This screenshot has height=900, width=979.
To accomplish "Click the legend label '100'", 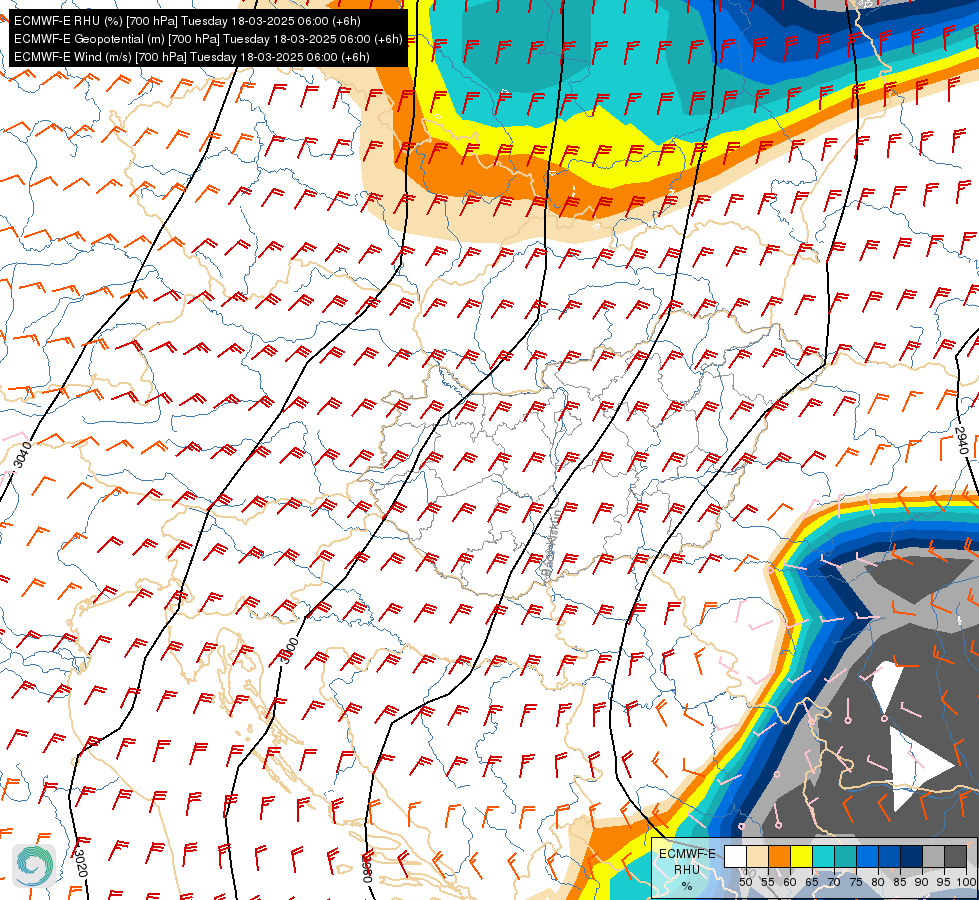I will (966, 882).
